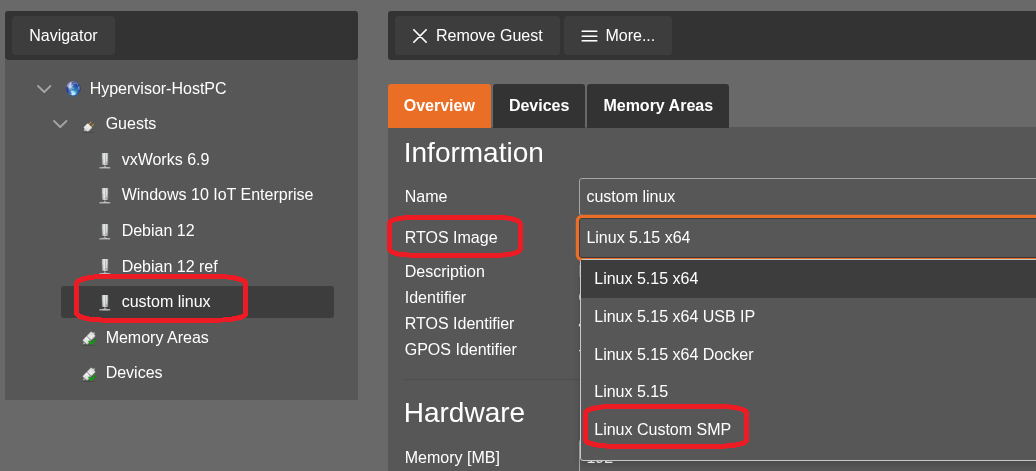Switch to the Memory Areas tab
This screenshot has height=471, width=1036.
[x=658, y=106]
